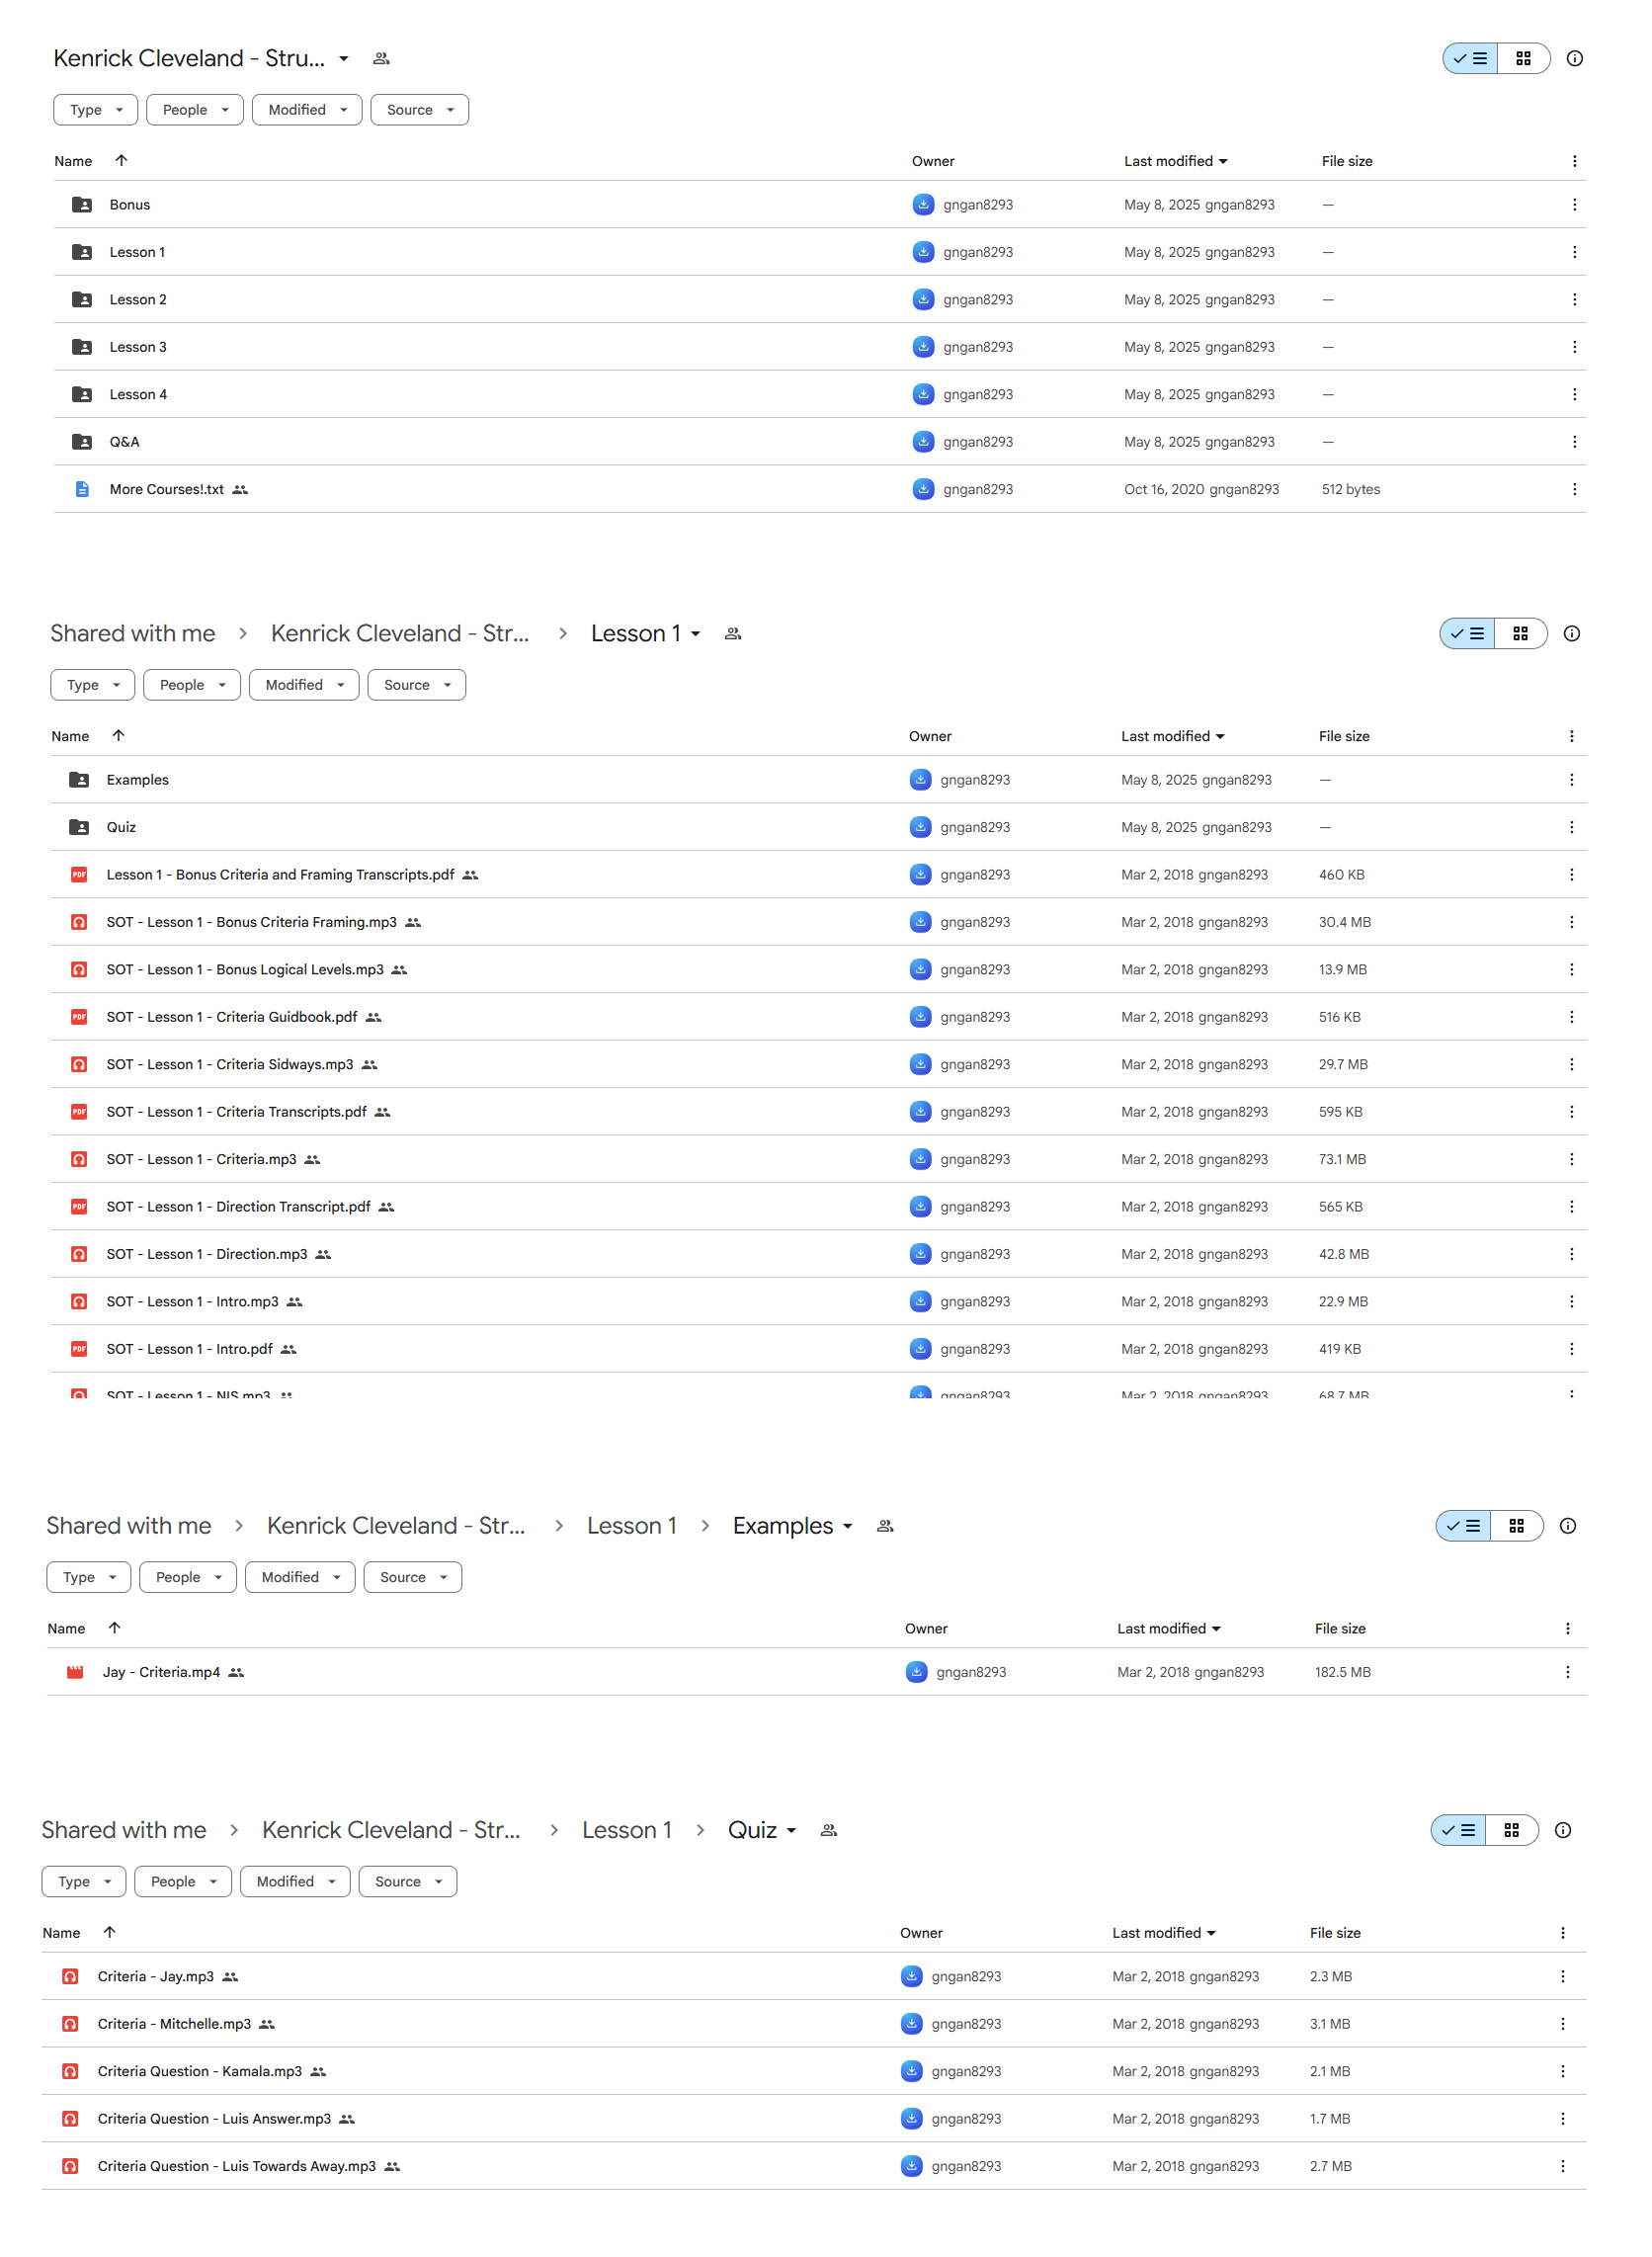1652x2257 pixels.
Task: Expand the Kenrick Cleveland folder title dropdown
Action: pyautogui.click(x=344, y=58)
